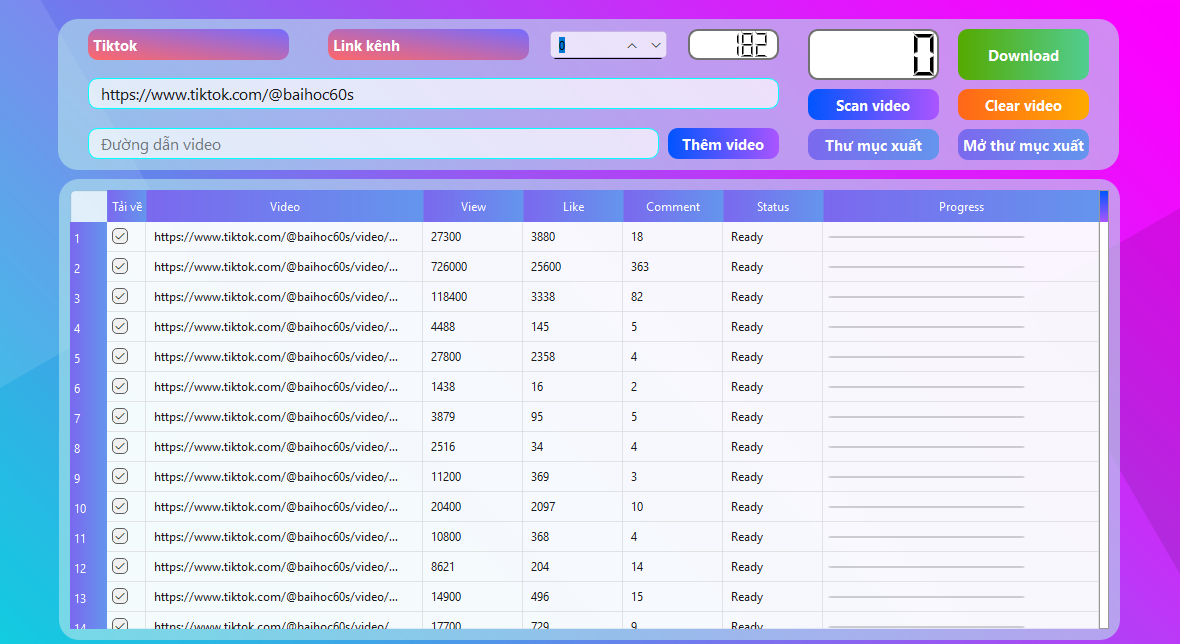Screen dimensions: 1180x644
Task: Click view count 118400
Action: coord(449,296)
